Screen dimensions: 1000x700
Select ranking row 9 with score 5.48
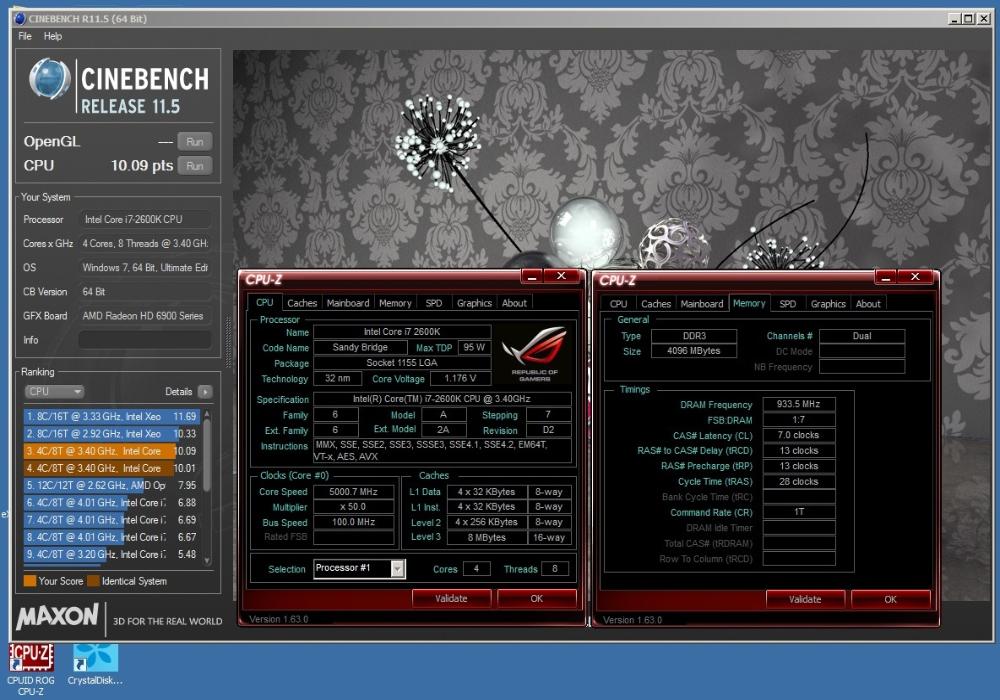click(x=112, y=554)
